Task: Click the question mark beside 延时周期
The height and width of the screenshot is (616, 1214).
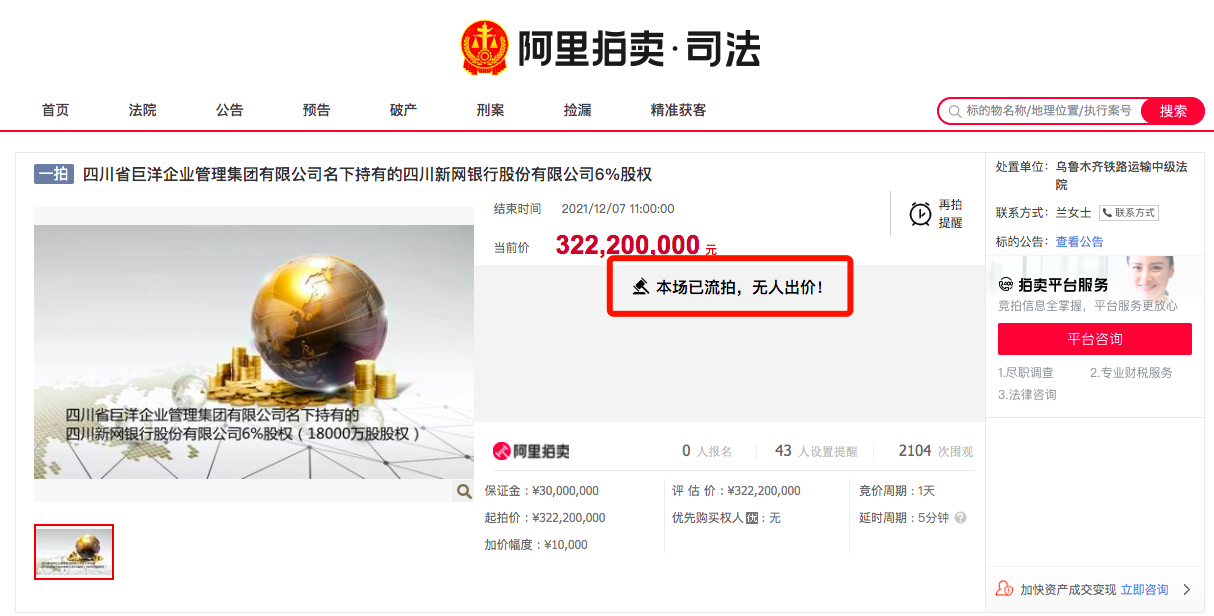Action: tap(960, 518)
